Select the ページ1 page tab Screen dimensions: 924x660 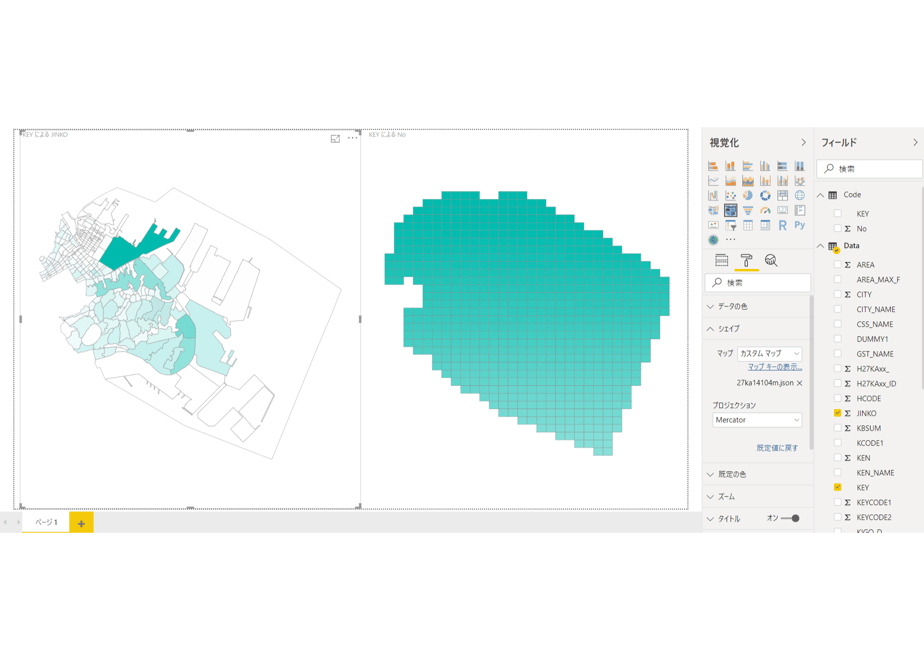coord(46,522)
